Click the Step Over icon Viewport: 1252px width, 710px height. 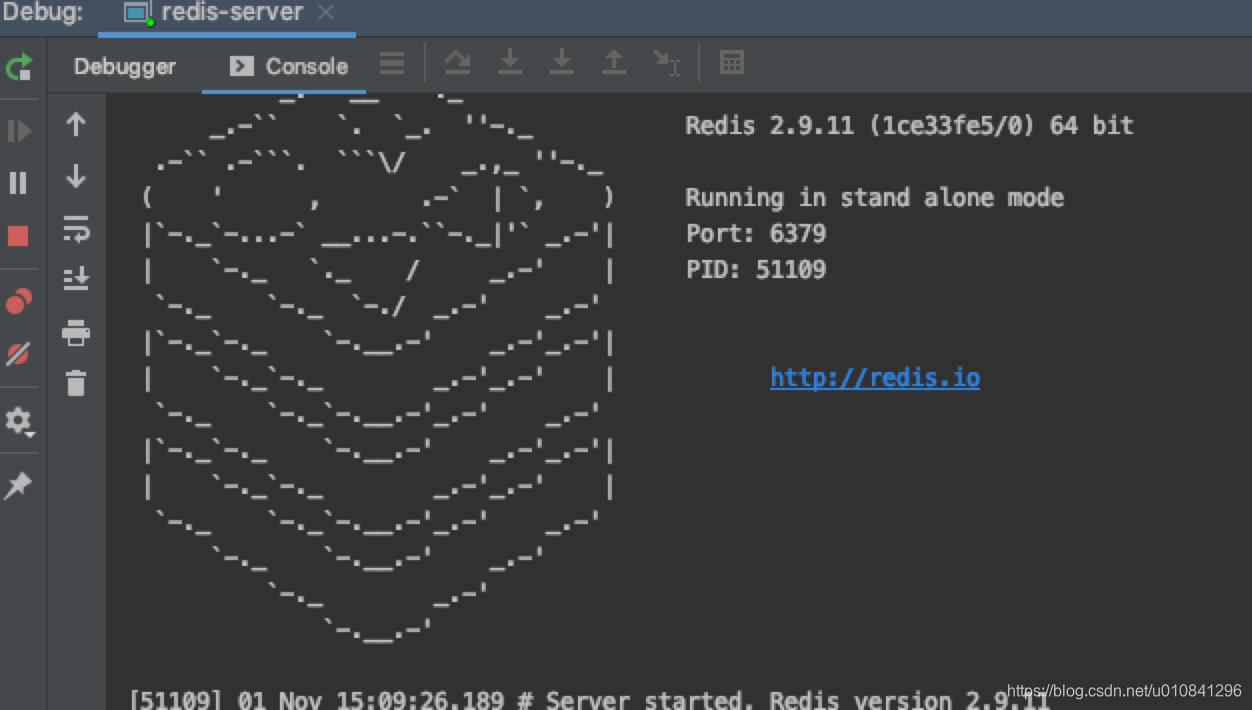510,63
